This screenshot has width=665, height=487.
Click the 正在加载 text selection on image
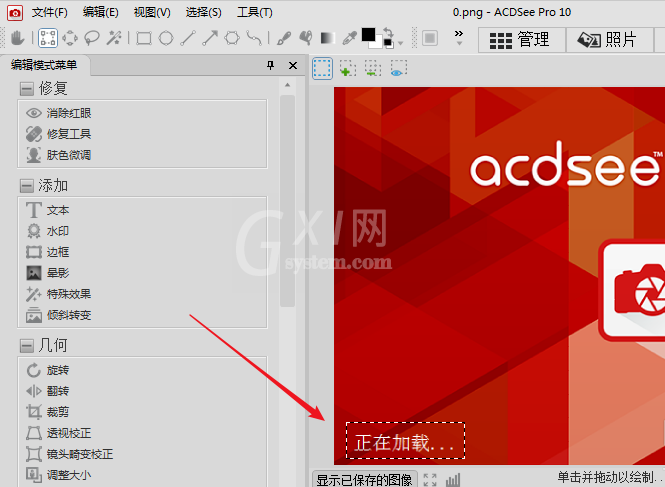[x=405, y=441]
